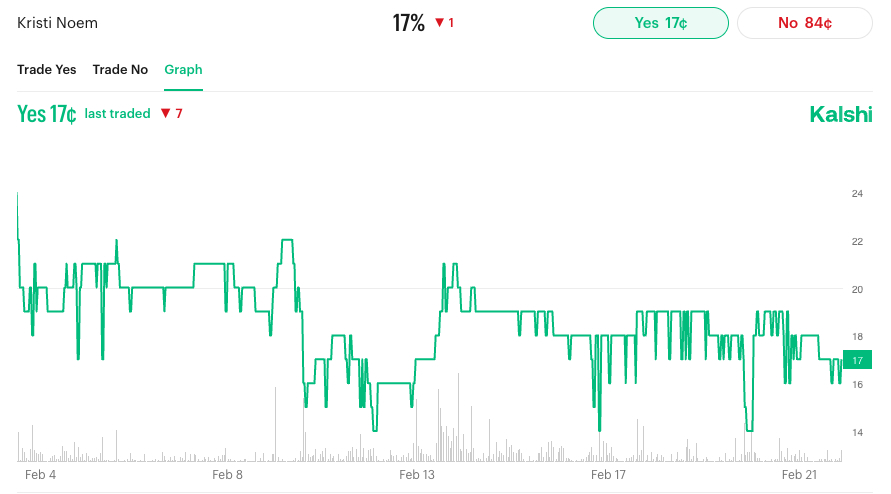Click the green 17 current price badge

click(x=858, y=360)
